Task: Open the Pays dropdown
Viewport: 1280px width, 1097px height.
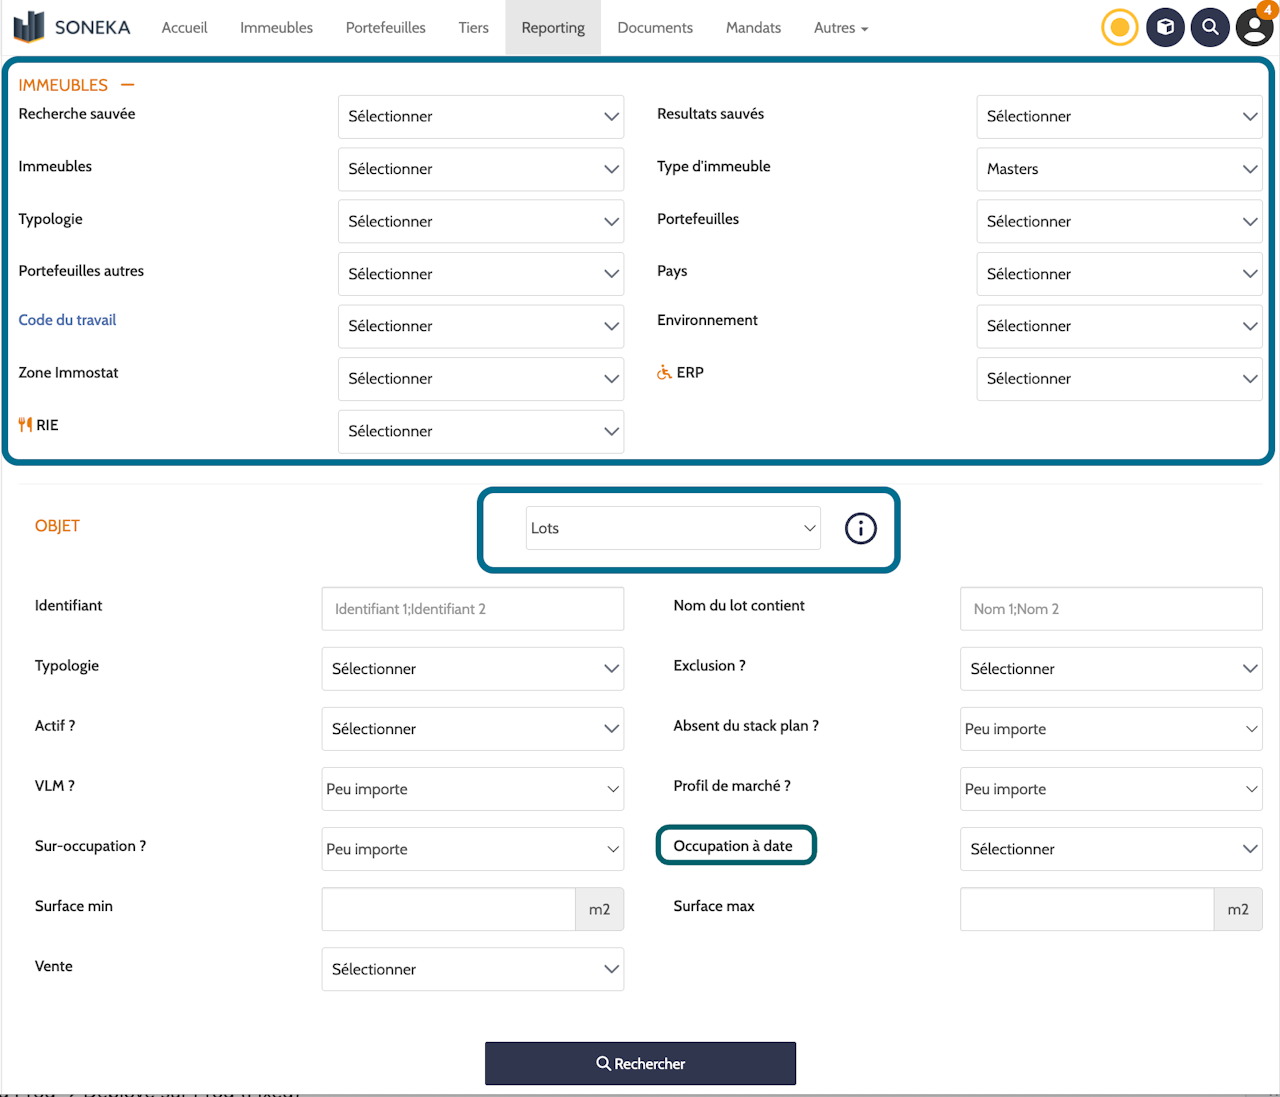Action: pyautogui.click(x=1119, y=274)
